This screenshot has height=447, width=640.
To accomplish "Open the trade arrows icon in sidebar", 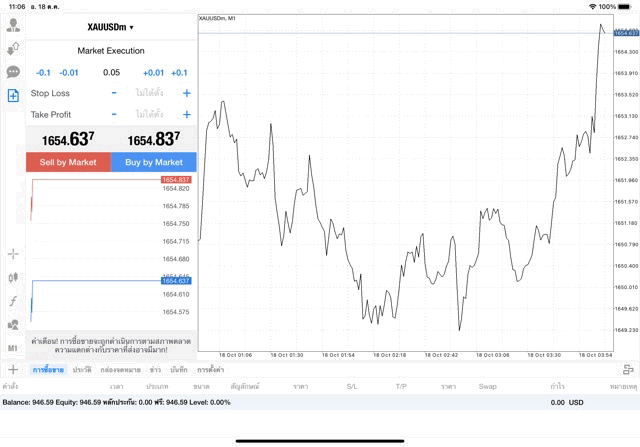I will click(x=13, y=48).
